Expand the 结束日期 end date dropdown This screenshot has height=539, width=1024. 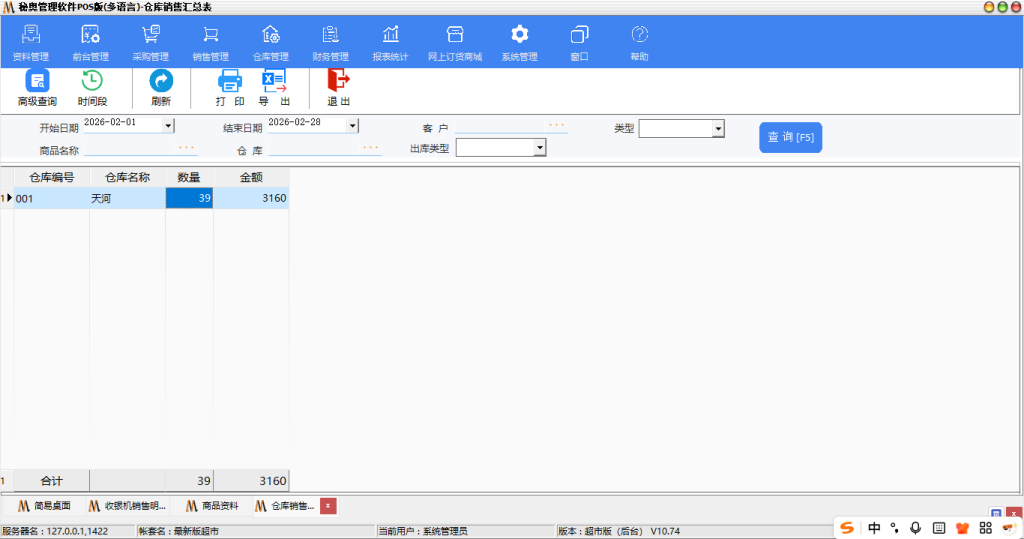coord(352,126)
